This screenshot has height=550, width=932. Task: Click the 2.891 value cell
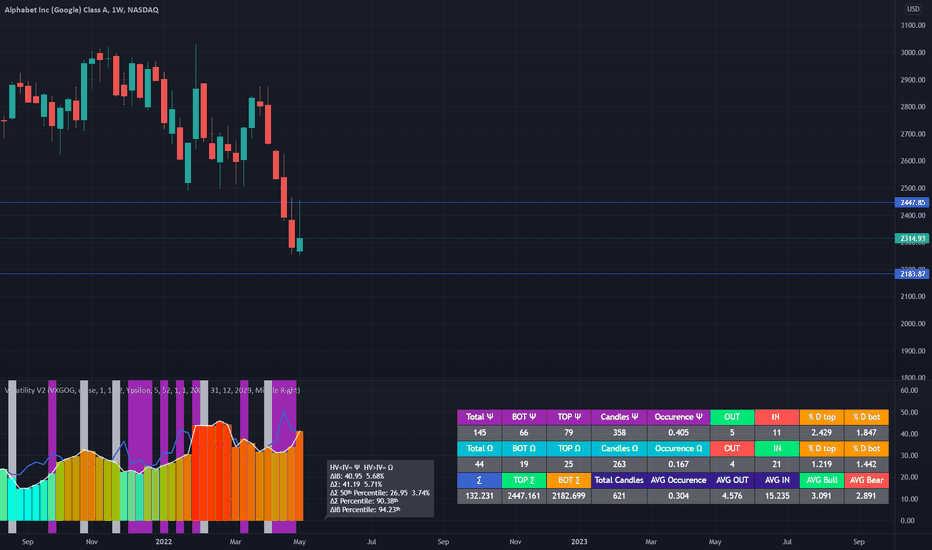coord(867,496)
